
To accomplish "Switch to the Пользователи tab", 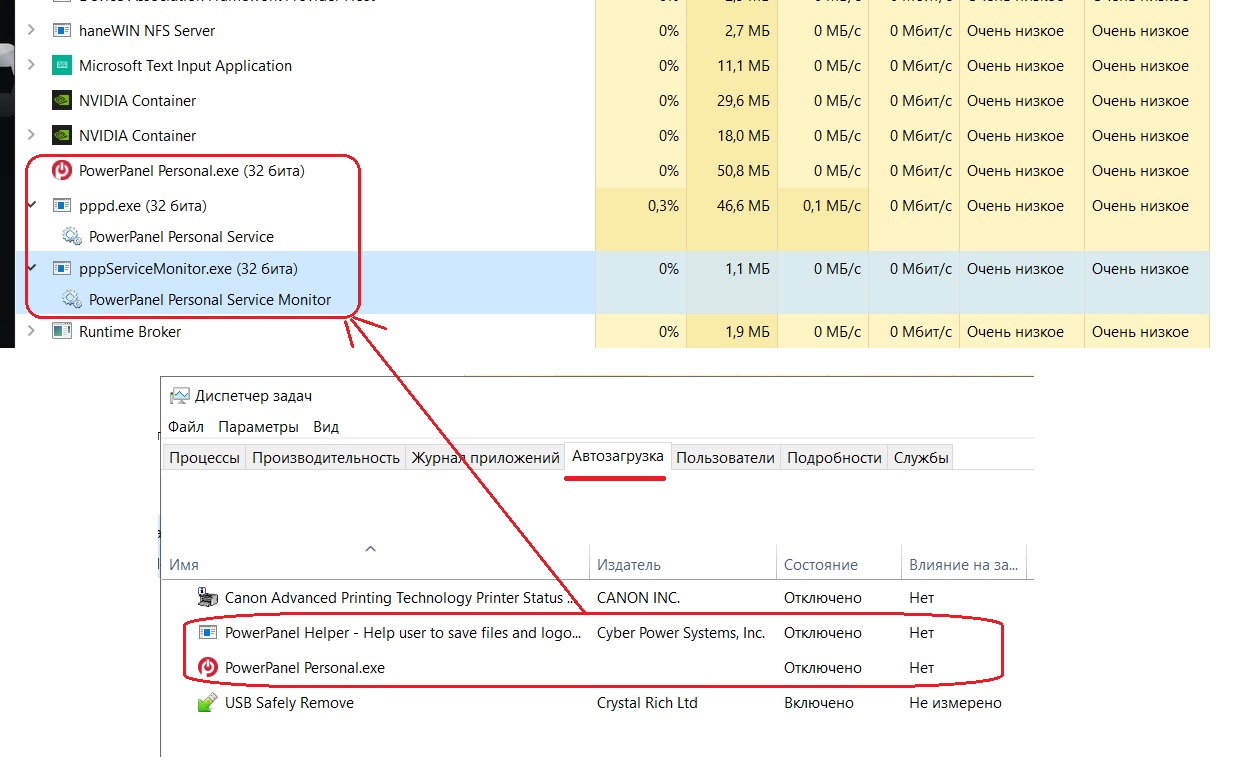I will tap(726, 458).
